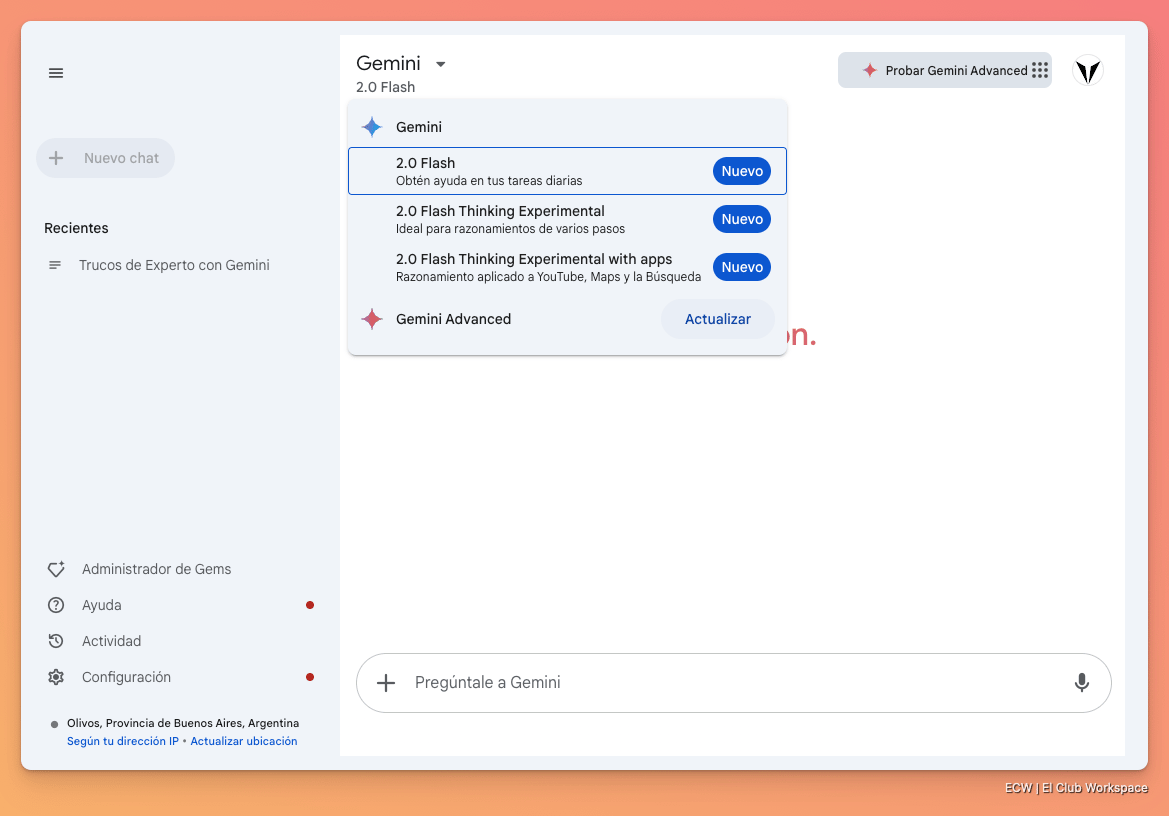Viewport: 1169px width, 816px height.
Task: Click the Configuración gear icon
Action: coord(56,677)
